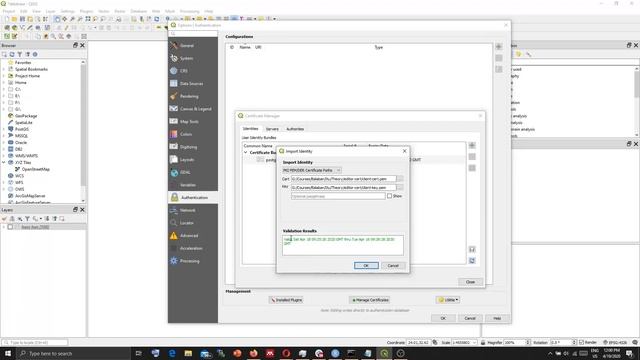
Task: Open Processing menu in menu bar
Action: [x=189, y=11]
